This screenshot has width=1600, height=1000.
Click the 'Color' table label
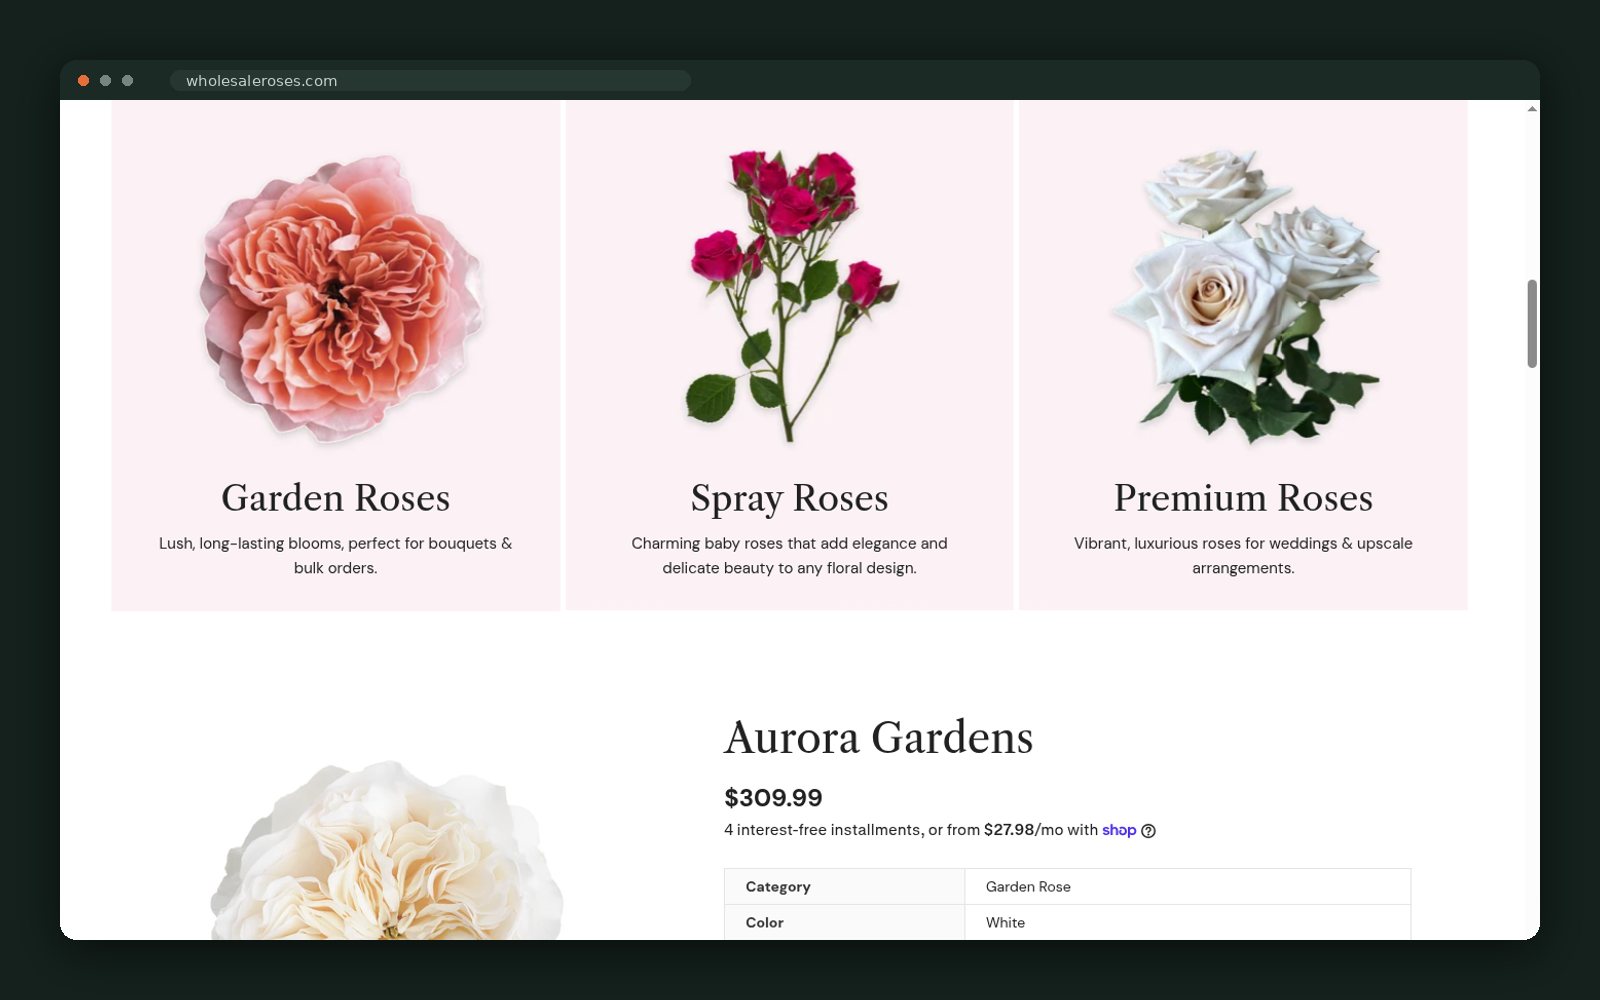pos(764,923)
